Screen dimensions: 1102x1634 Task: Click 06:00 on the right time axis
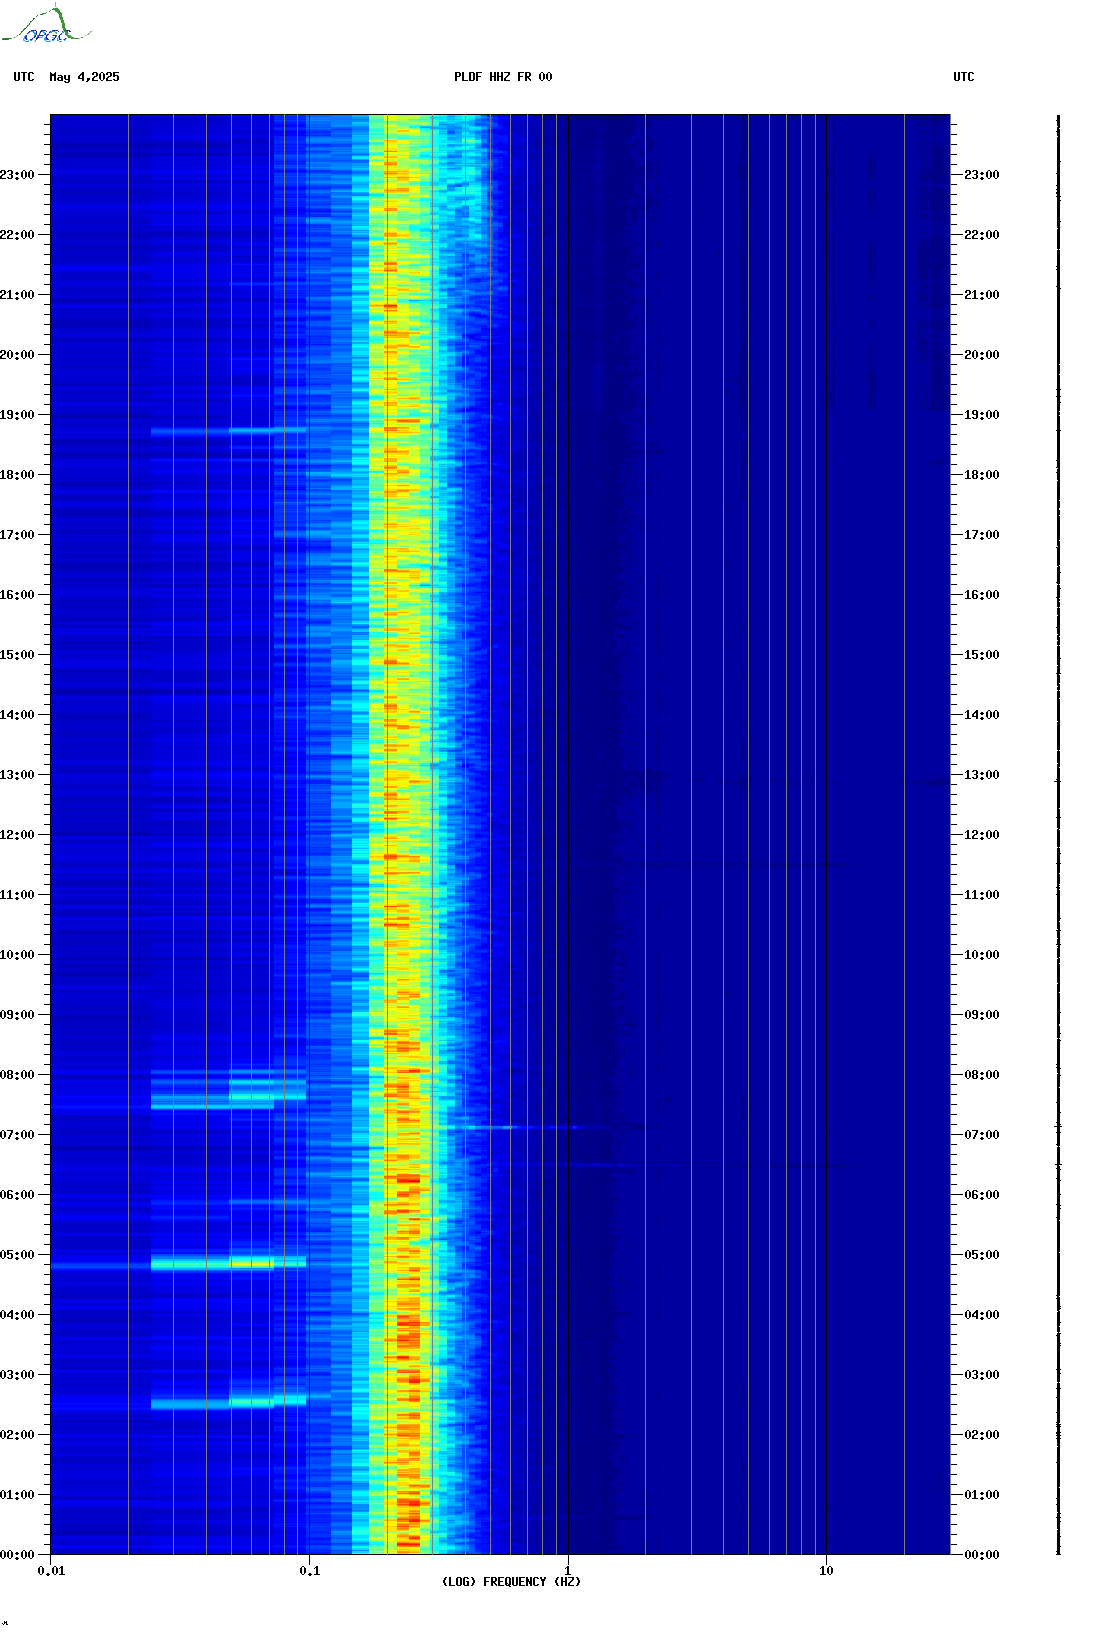(x=982, y=1195)
